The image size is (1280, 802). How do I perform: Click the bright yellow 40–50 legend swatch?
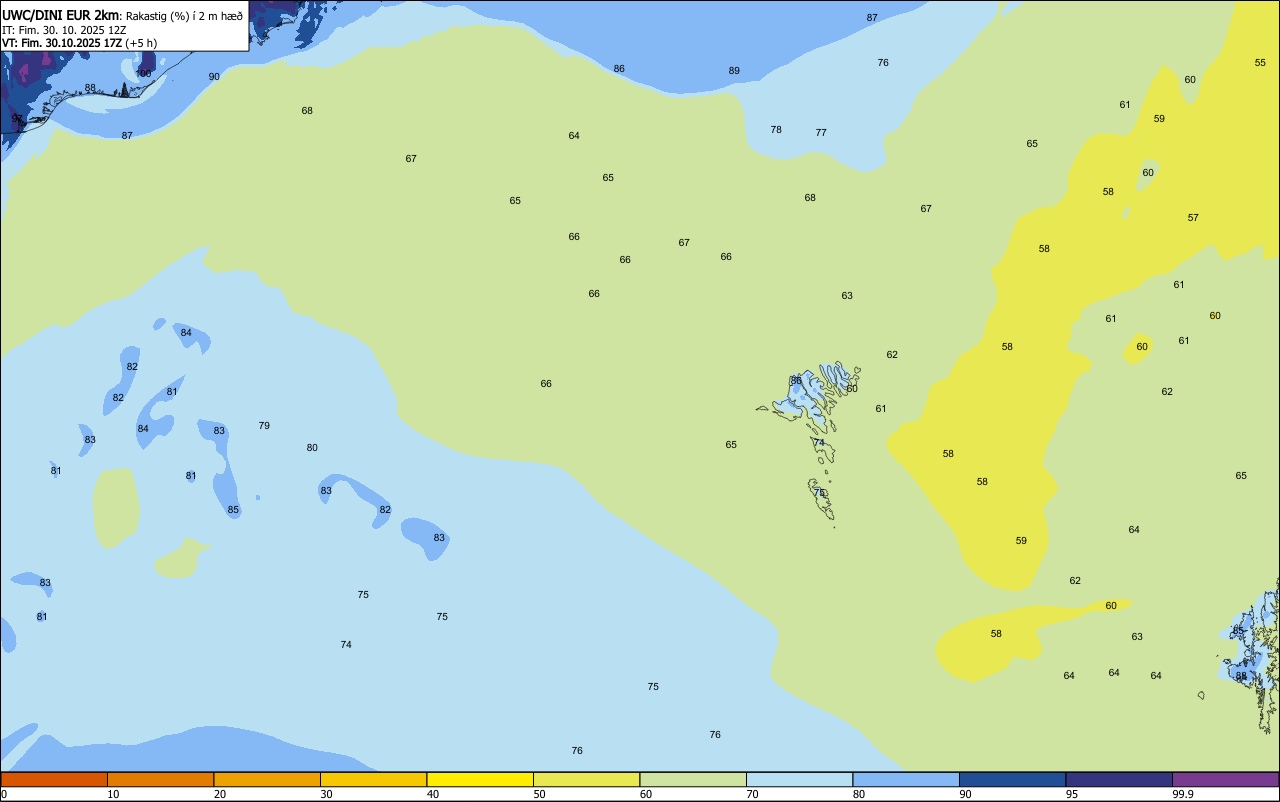tap(480, 779)
